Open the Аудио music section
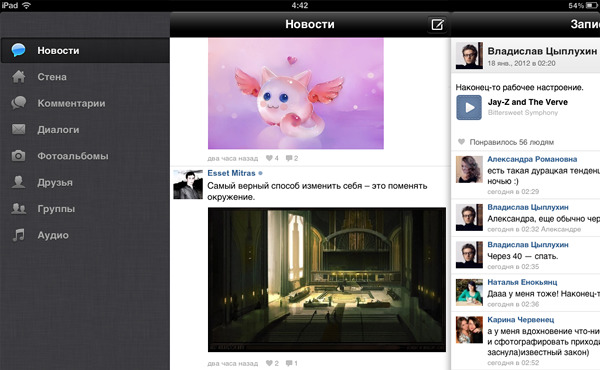 (x=85, y=235)
